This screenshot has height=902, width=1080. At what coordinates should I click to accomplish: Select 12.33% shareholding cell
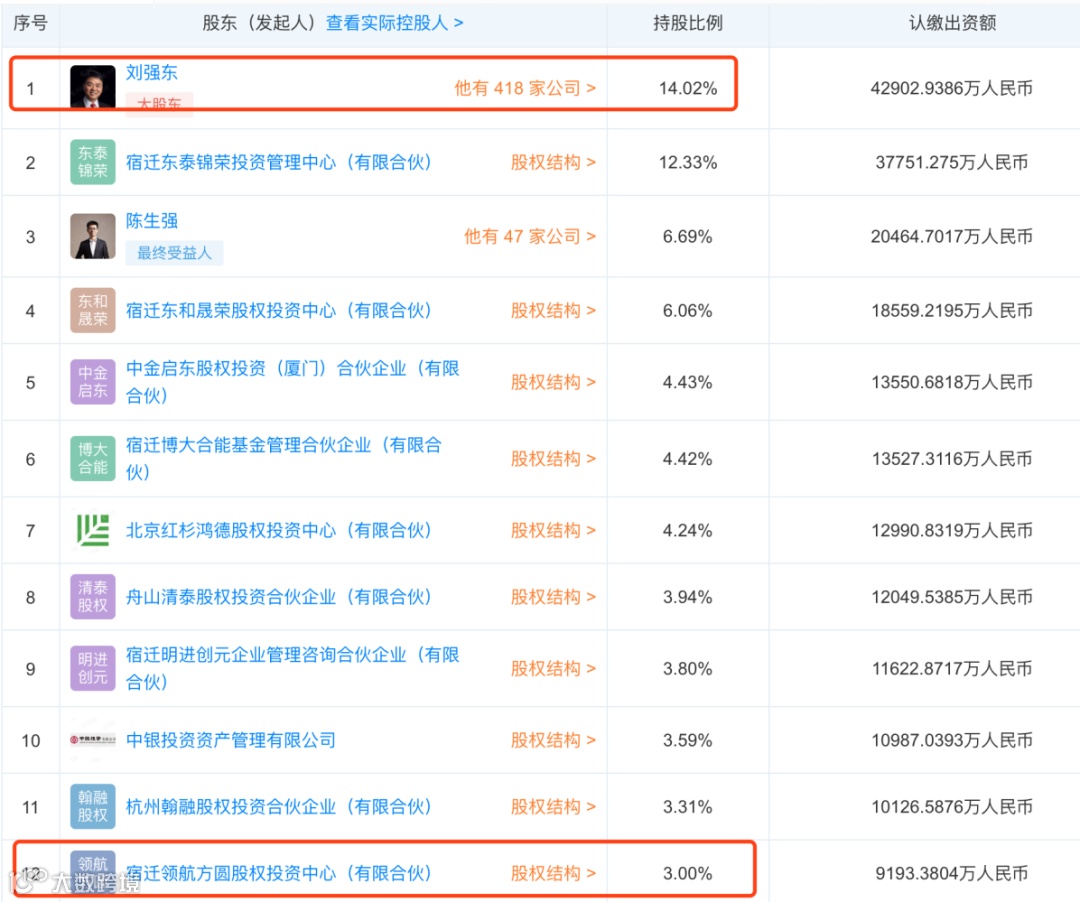[x=688, y=162]
